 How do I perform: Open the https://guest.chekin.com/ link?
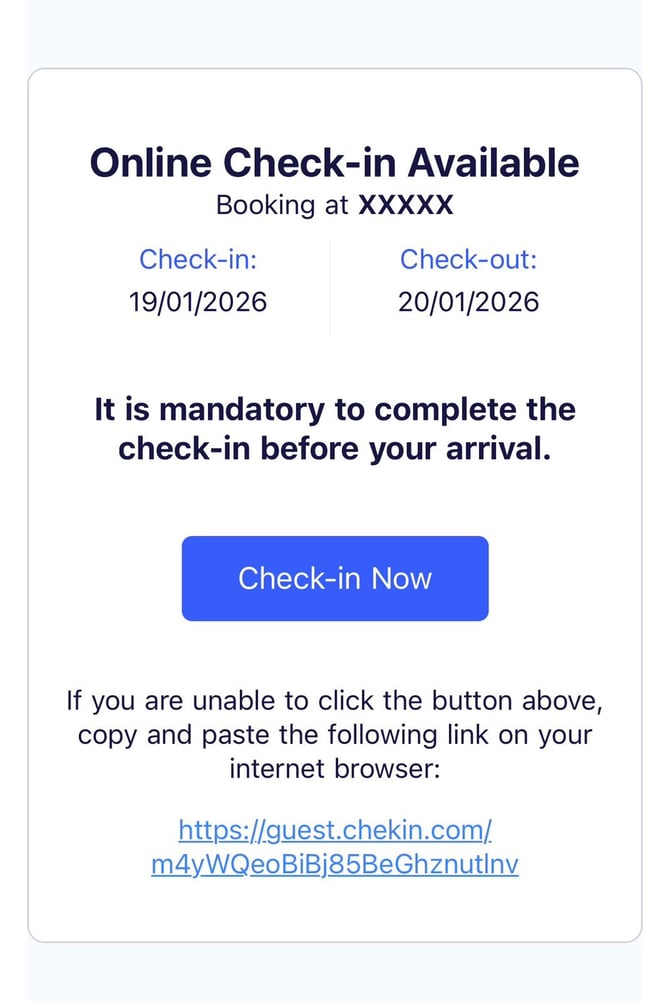point(335,830)
